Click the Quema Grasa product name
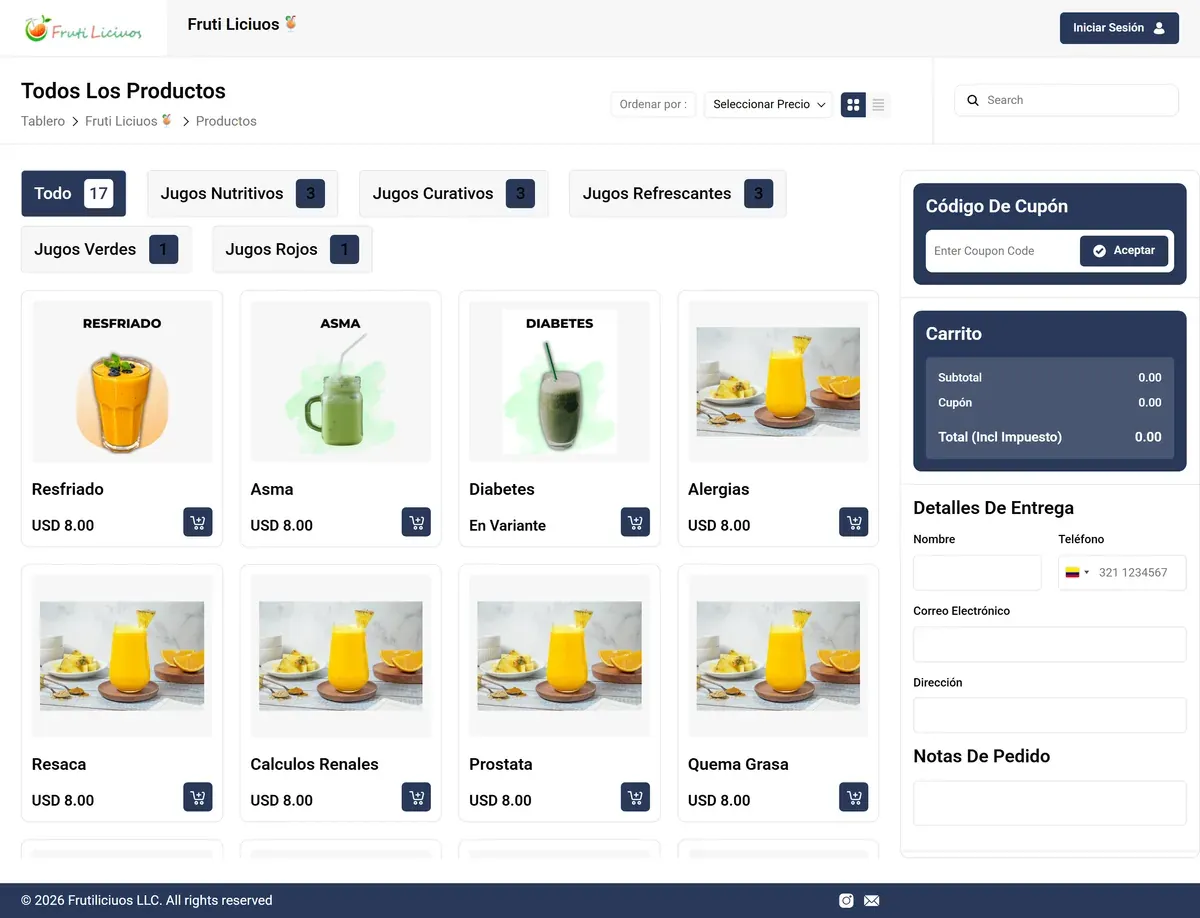 point(738,764)
